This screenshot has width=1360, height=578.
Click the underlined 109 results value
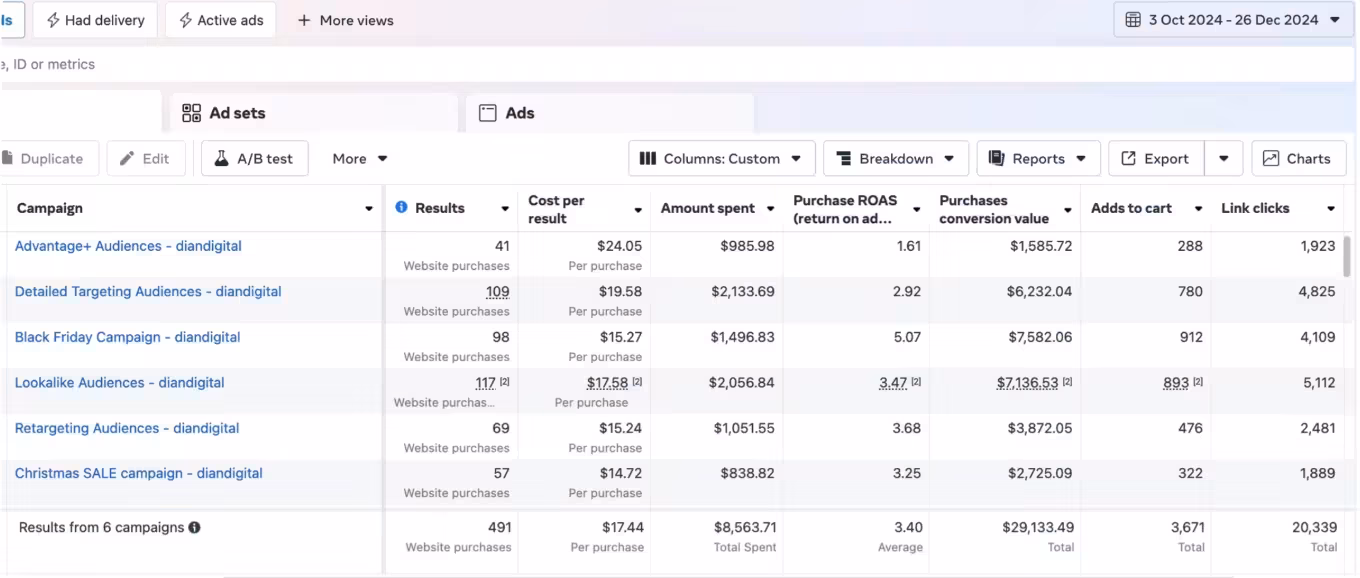pos(498,292)
